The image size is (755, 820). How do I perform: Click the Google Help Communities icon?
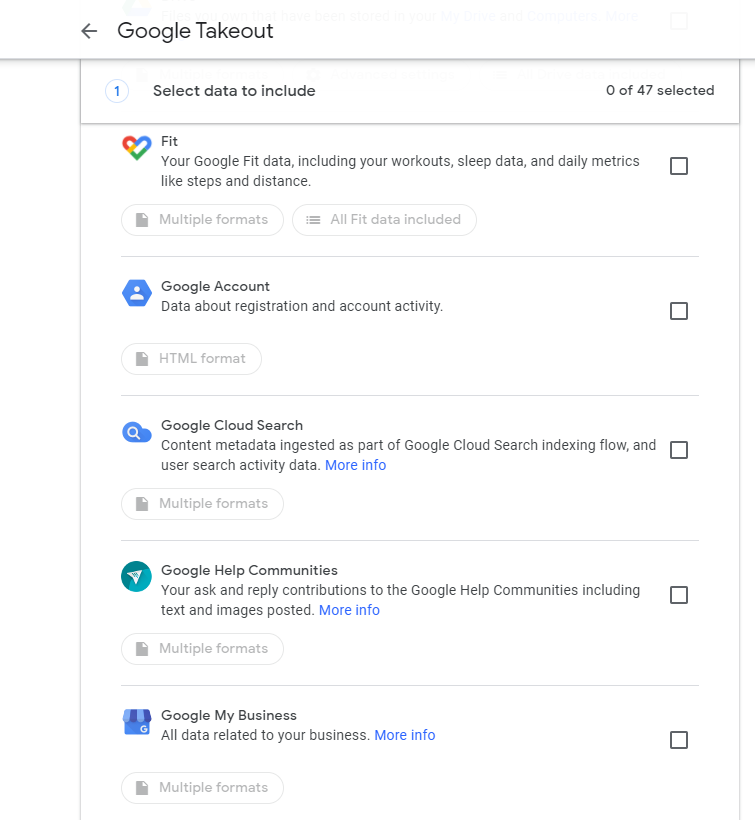[136, 577]
